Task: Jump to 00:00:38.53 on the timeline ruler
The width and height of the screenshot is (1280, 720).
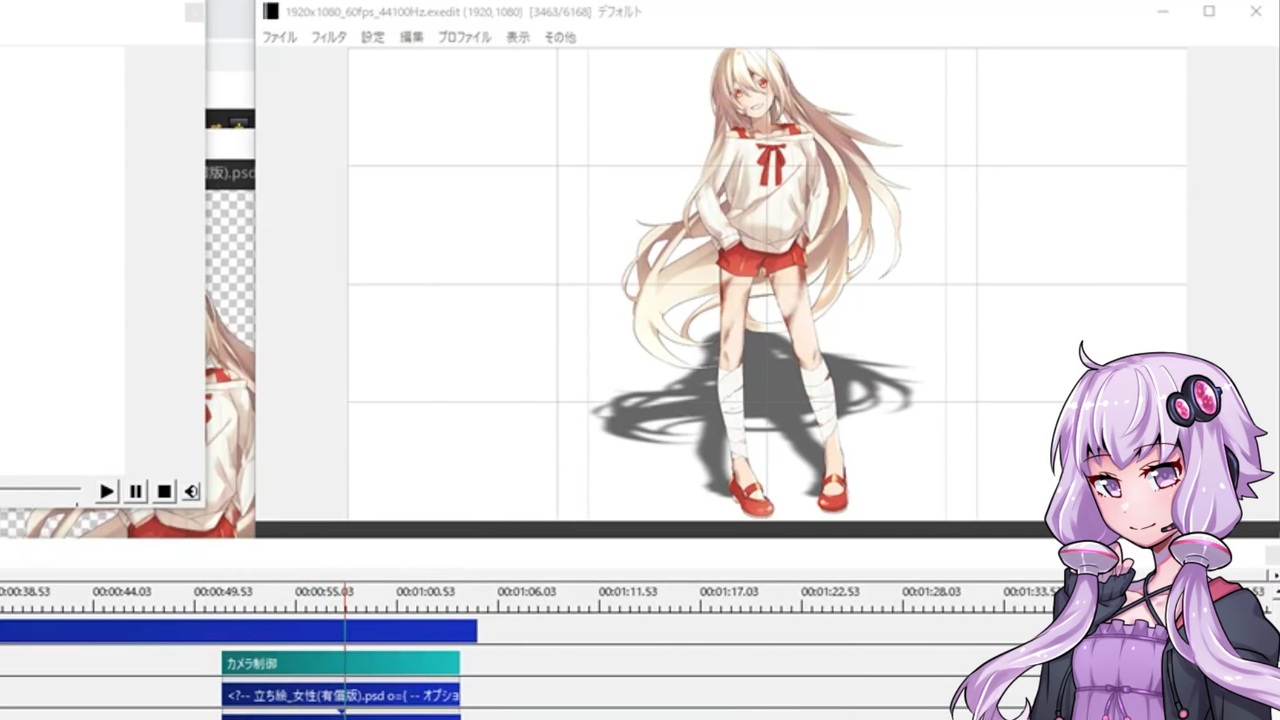Action: [x=25, y=592]
